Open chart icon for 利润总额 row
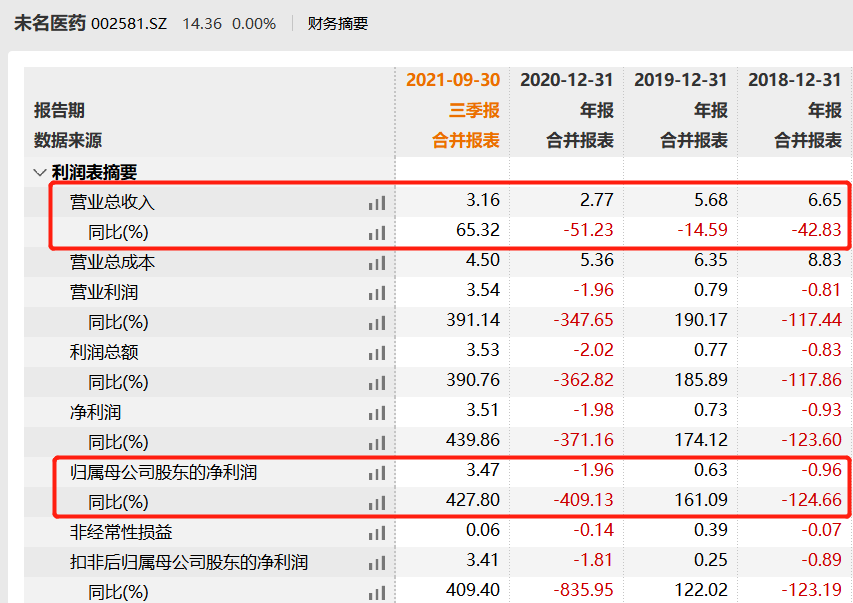 (376, 353)
